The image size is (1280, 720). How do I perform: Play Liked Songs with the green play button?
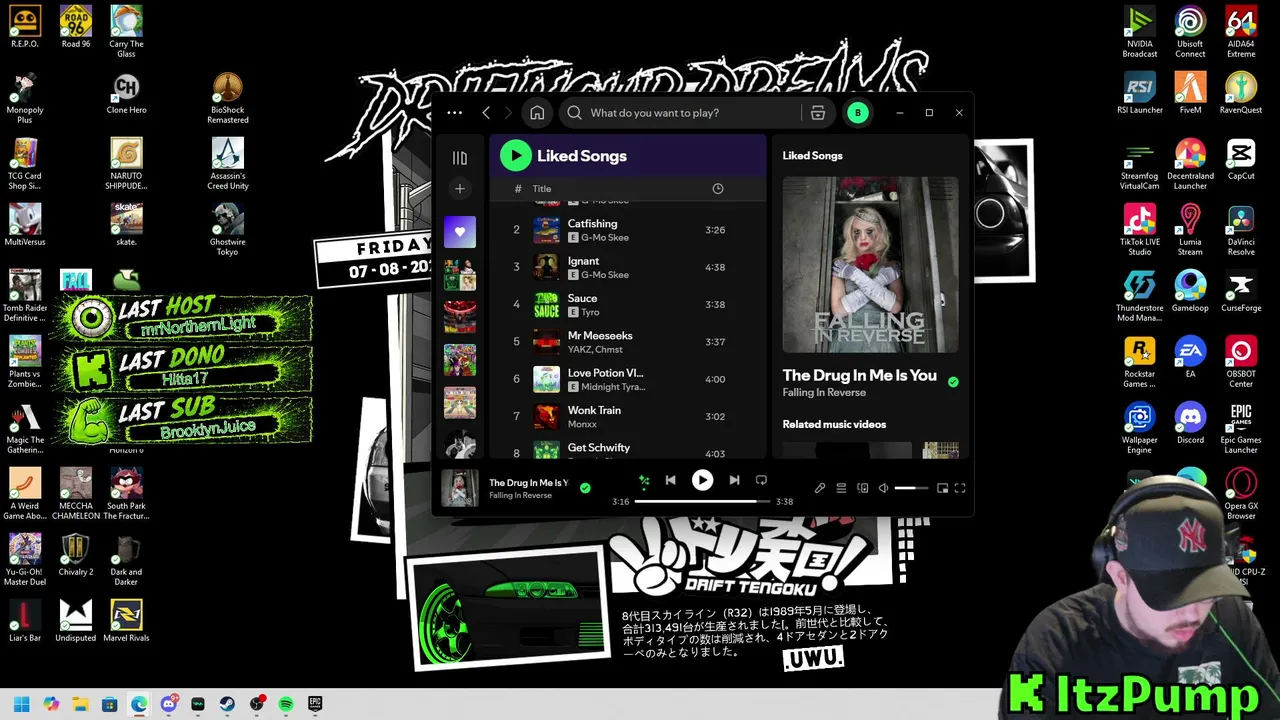(x=516, y=155)
